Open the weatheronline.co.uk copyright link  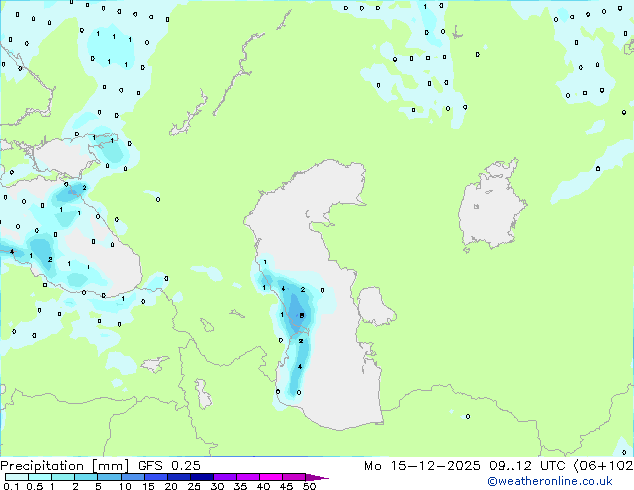tap(550, 481)
